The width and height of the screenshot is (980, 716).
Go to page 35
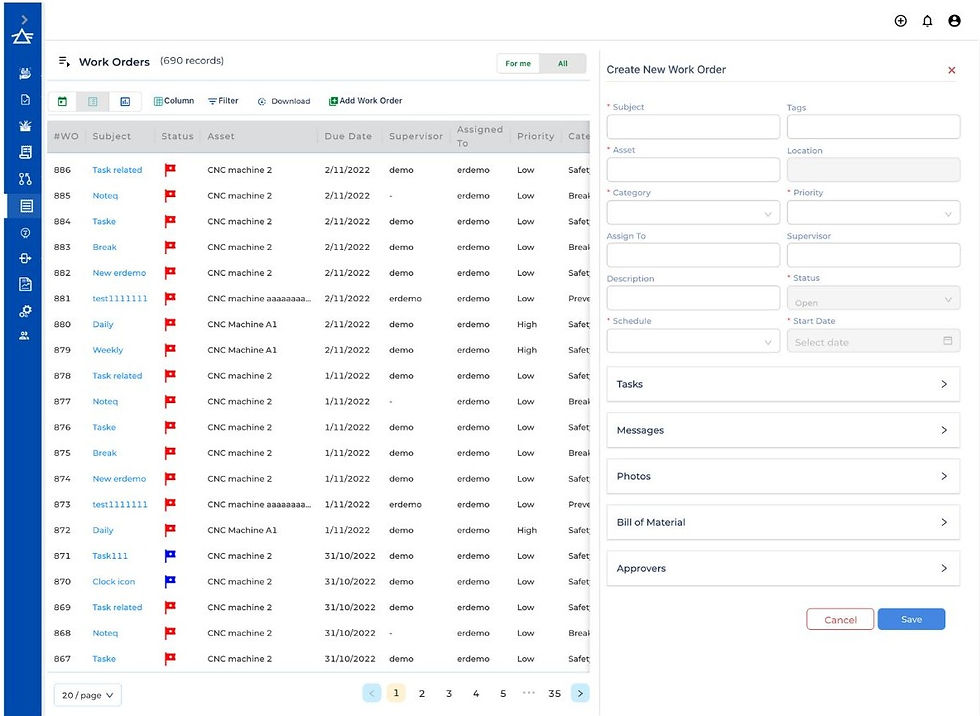[x=554, y=693]
